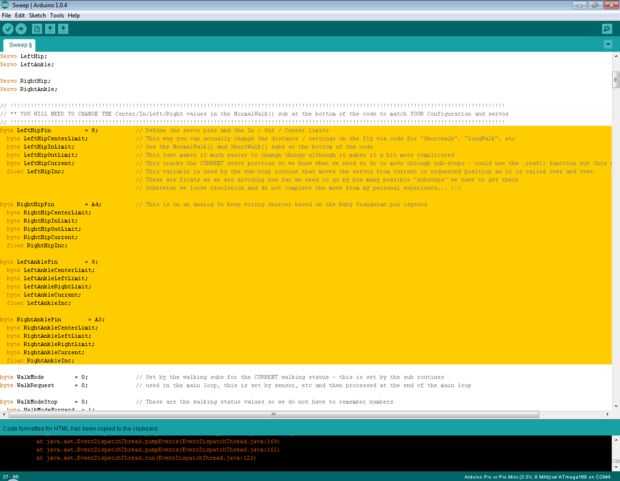Click the 'RightAnkleCurrent;' code line

(45, 352)
